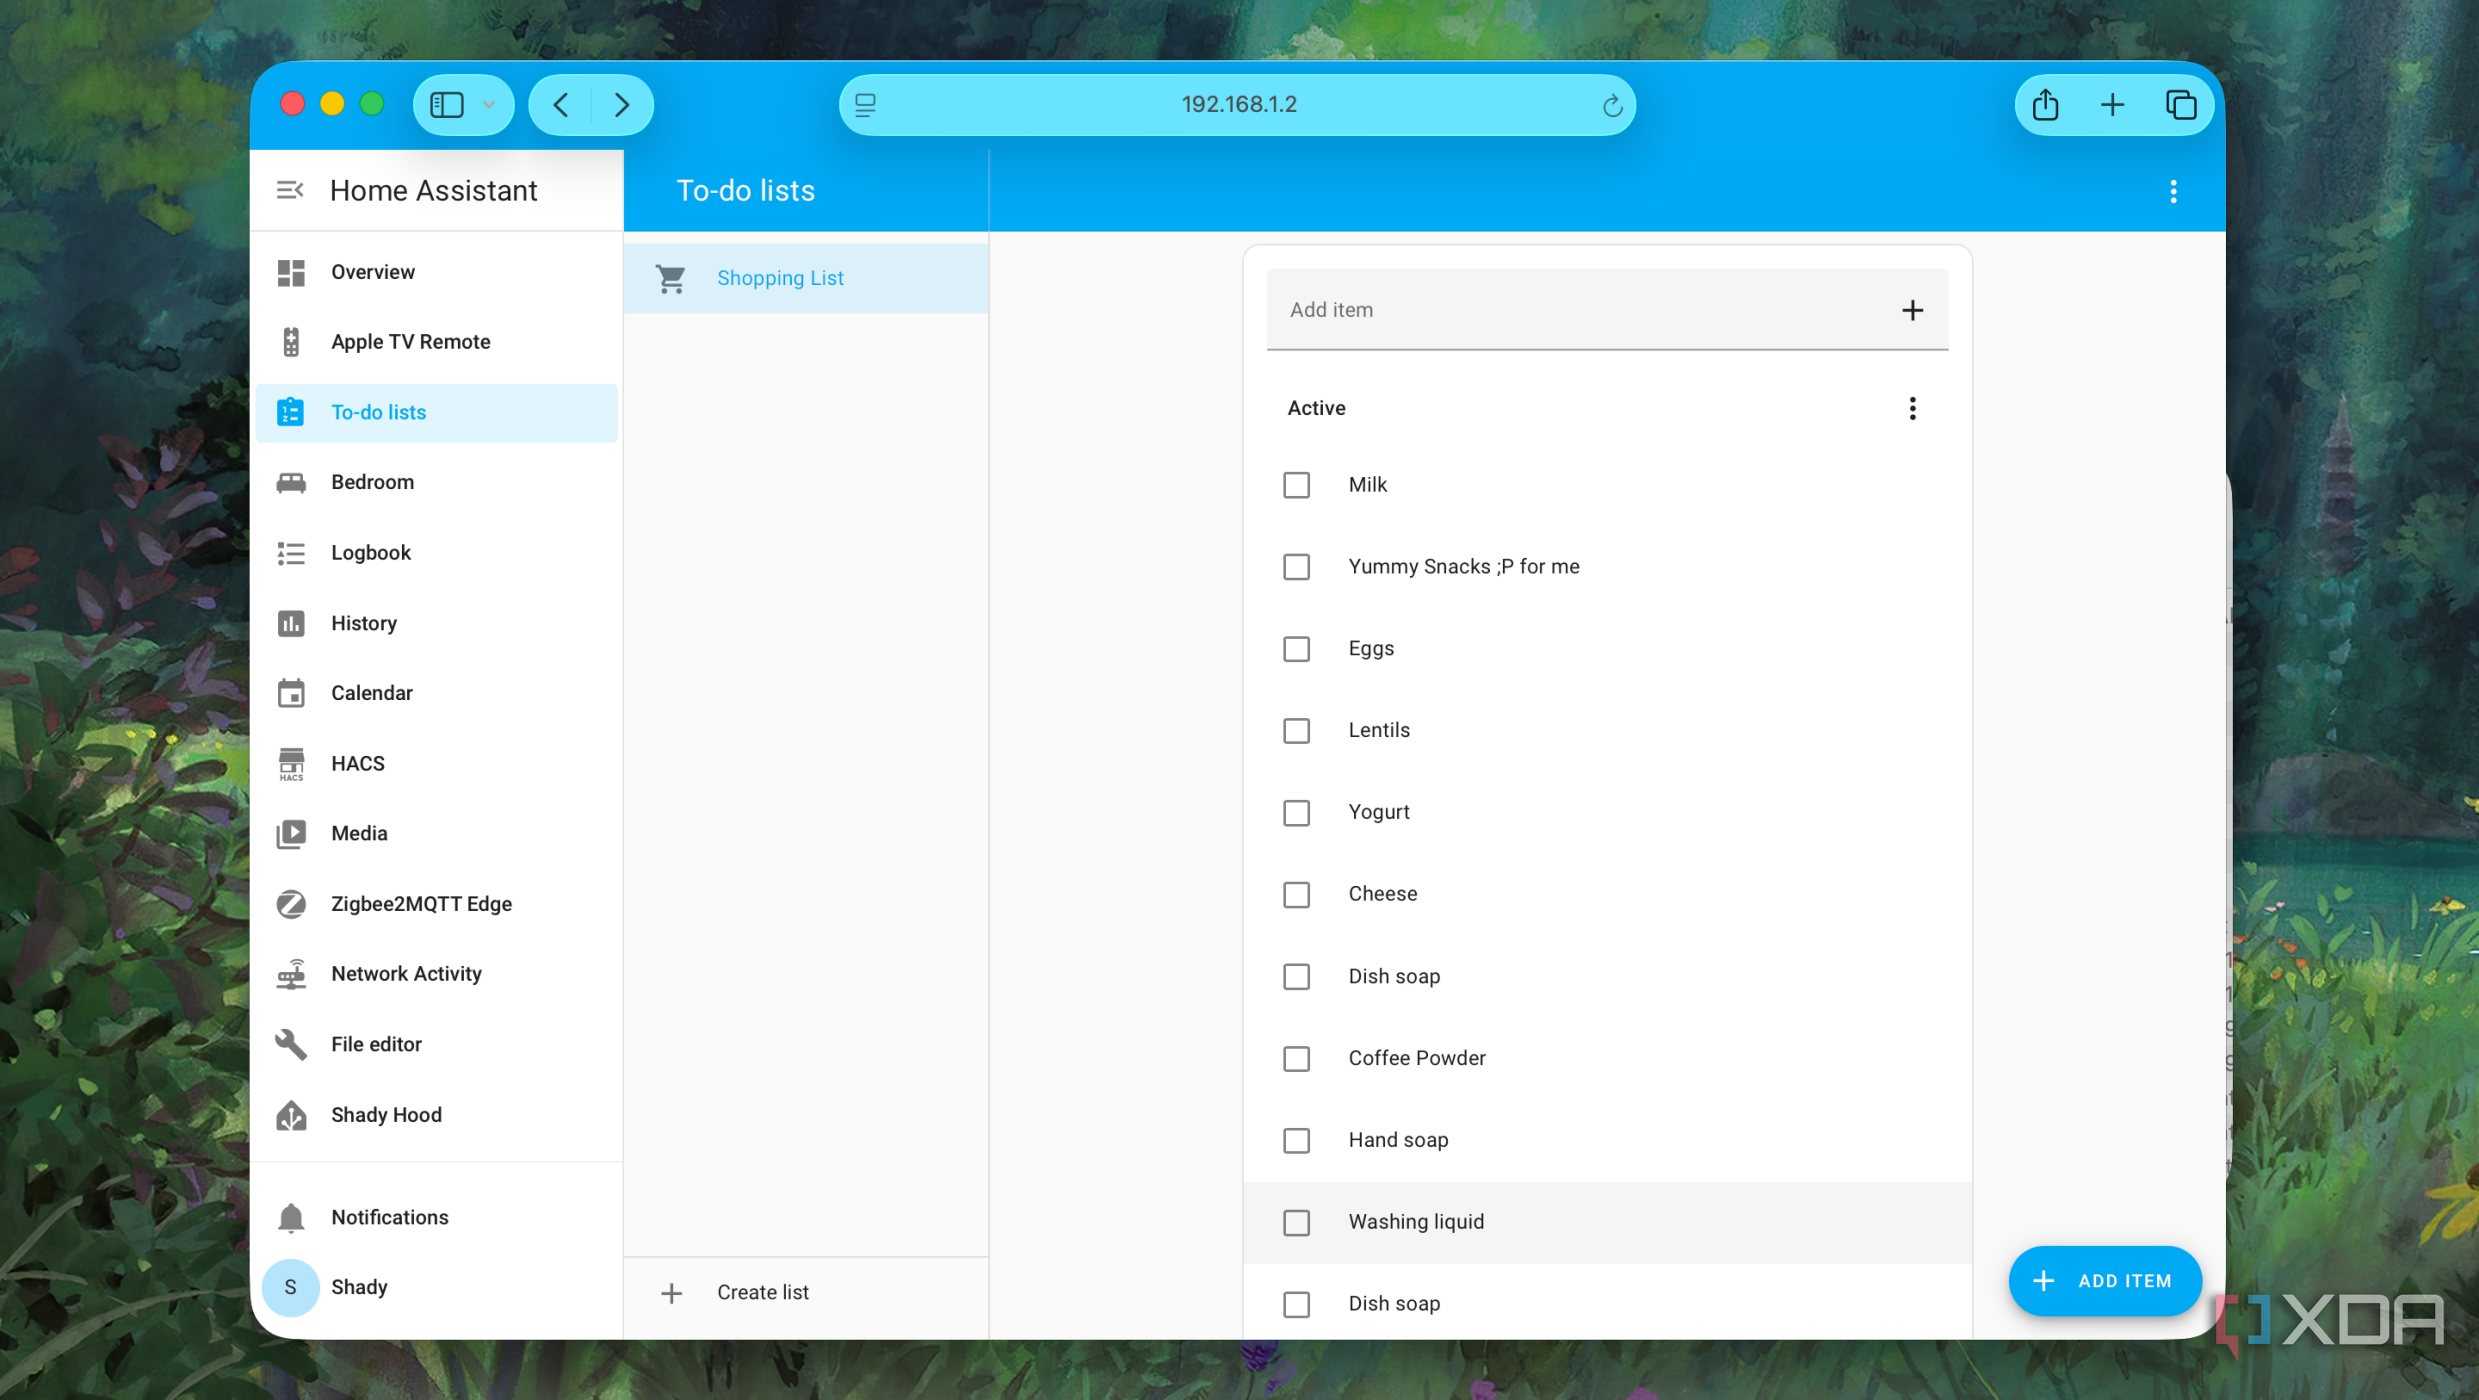Mark Eggs as completed

point(1296,649)
